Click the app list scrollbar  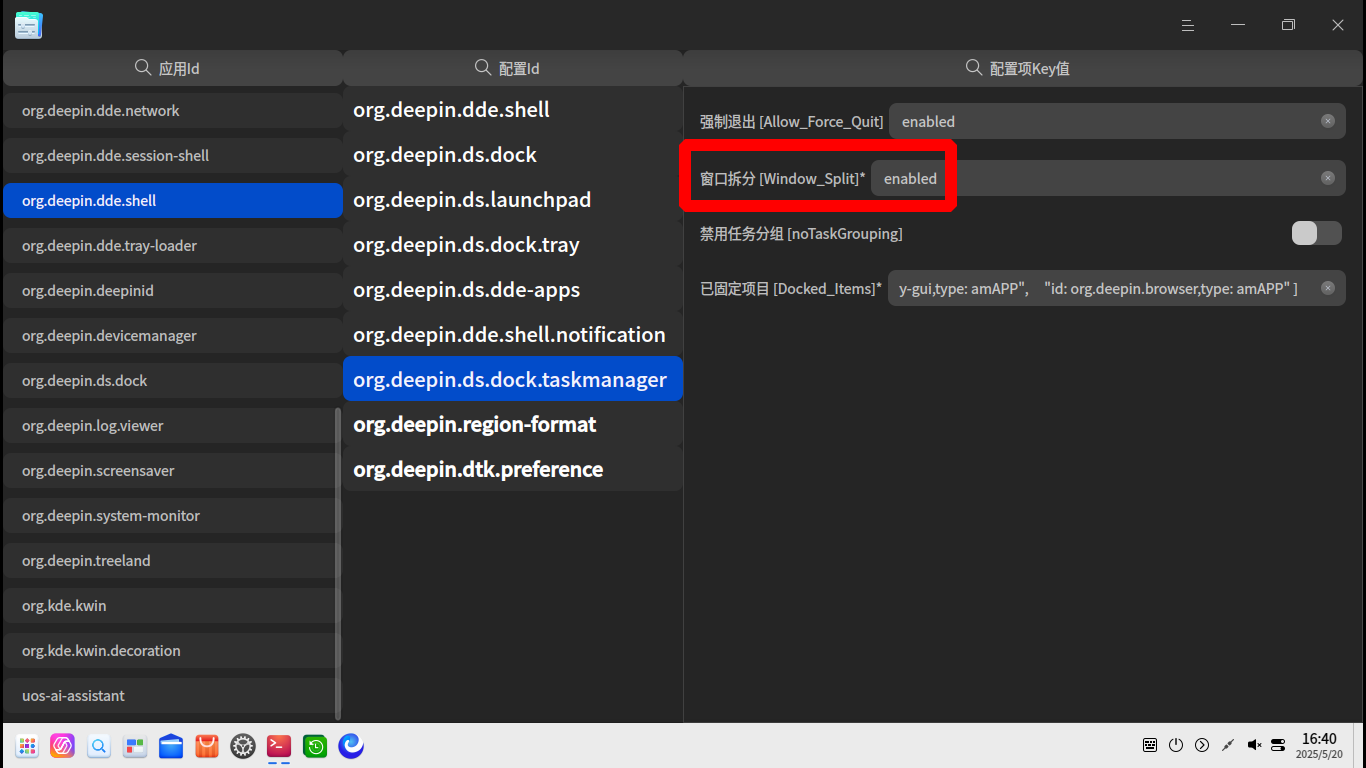pos(338,563)
